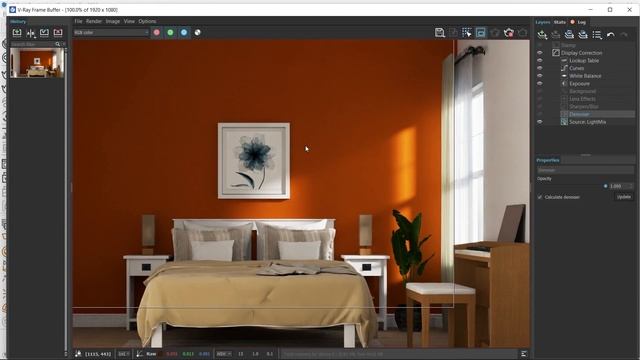Select White Balance layer
Image resolution: width=640 pixels, height=360 pixels.
[x=585, y=76]
